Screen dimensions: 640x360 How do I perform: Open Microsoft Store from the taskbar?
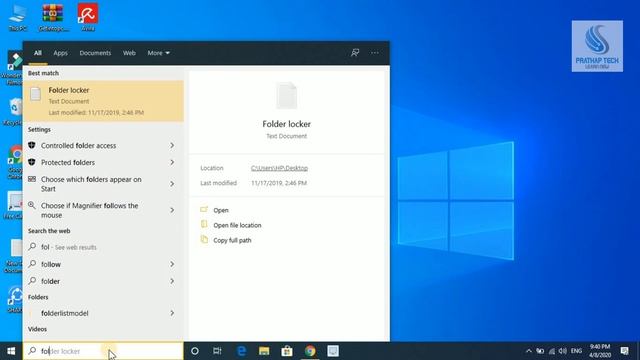coord(287,351)
